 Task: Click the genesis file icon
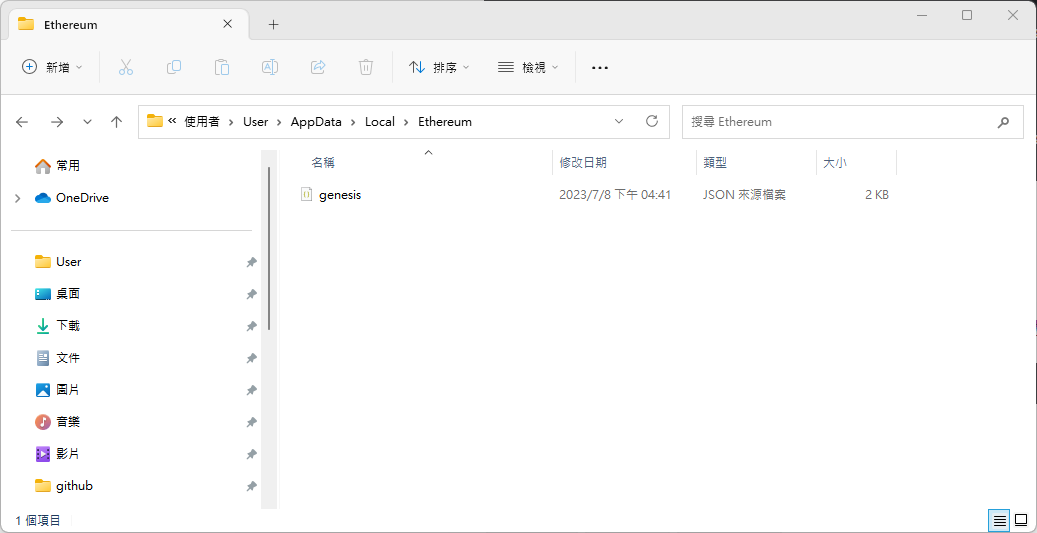306,194
